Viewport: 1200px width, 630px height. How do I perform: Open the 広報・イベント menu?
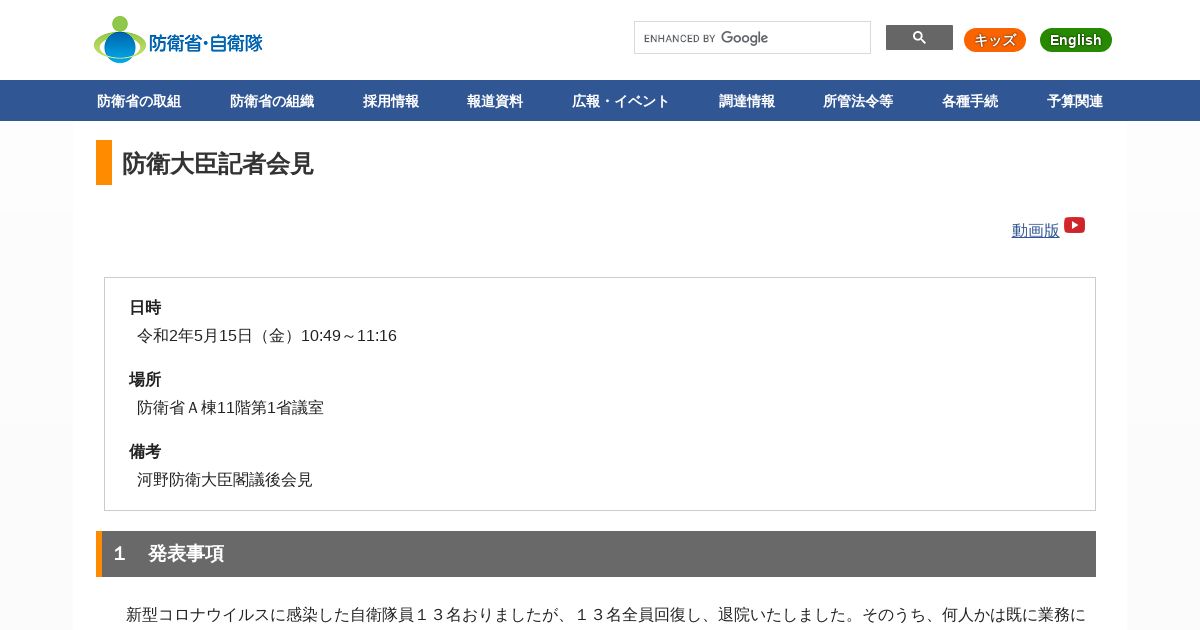(x=621, y=101)
